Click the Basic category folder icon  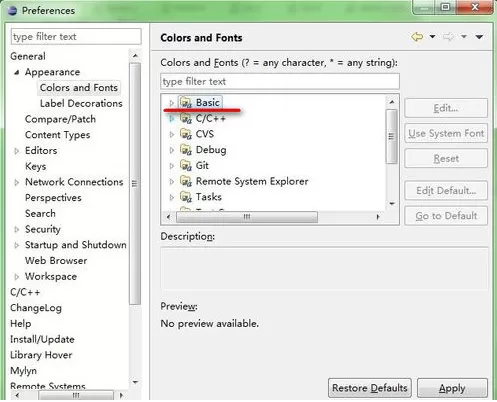coord(186,102)
